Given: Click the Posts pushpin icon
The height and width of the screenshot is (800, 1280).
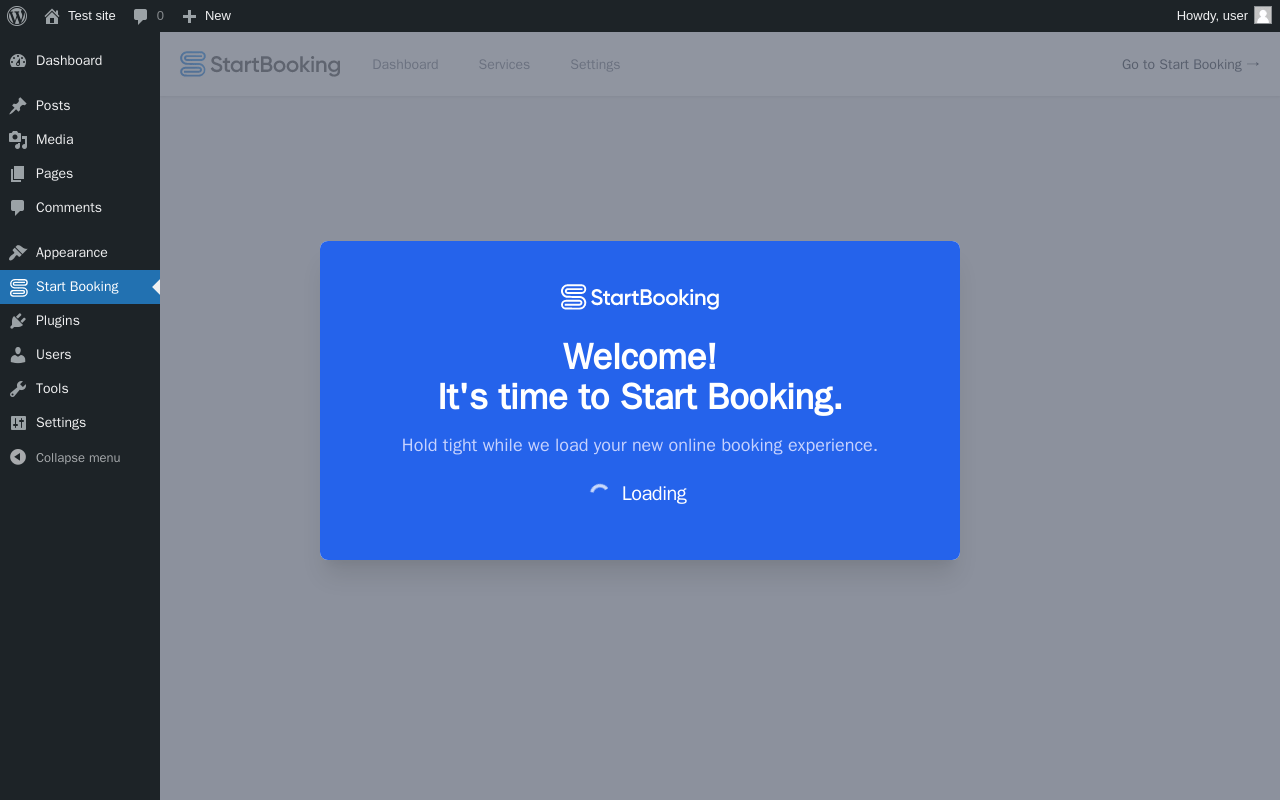Looking at the screenshot, I should 18,106.
